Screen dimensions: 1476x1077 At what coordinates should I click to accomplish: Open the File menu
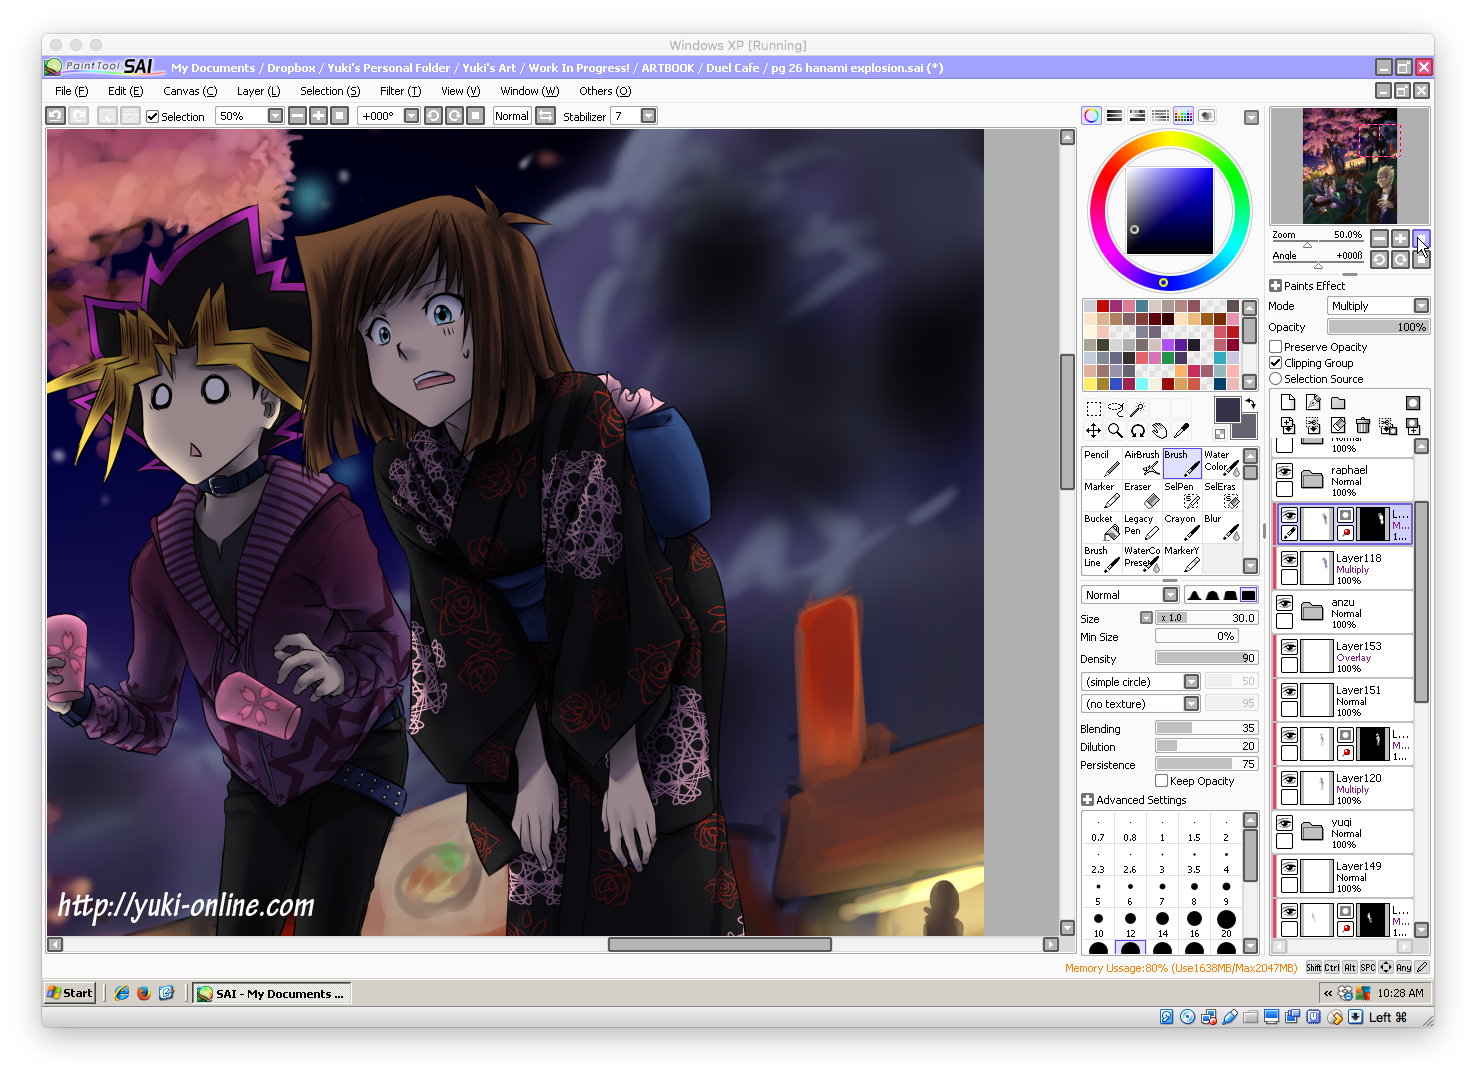click(x=70, y=91)
